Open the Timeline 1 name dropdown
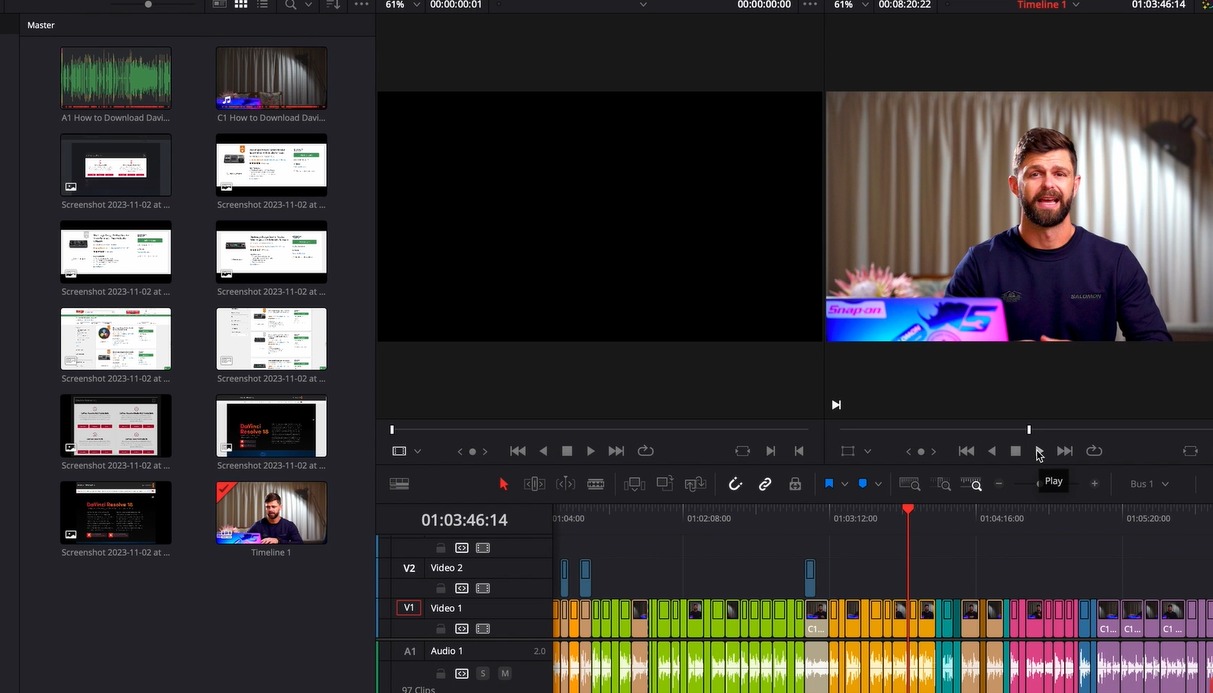This screenshot has width=1213, height=693. [x=1075, y=5]
